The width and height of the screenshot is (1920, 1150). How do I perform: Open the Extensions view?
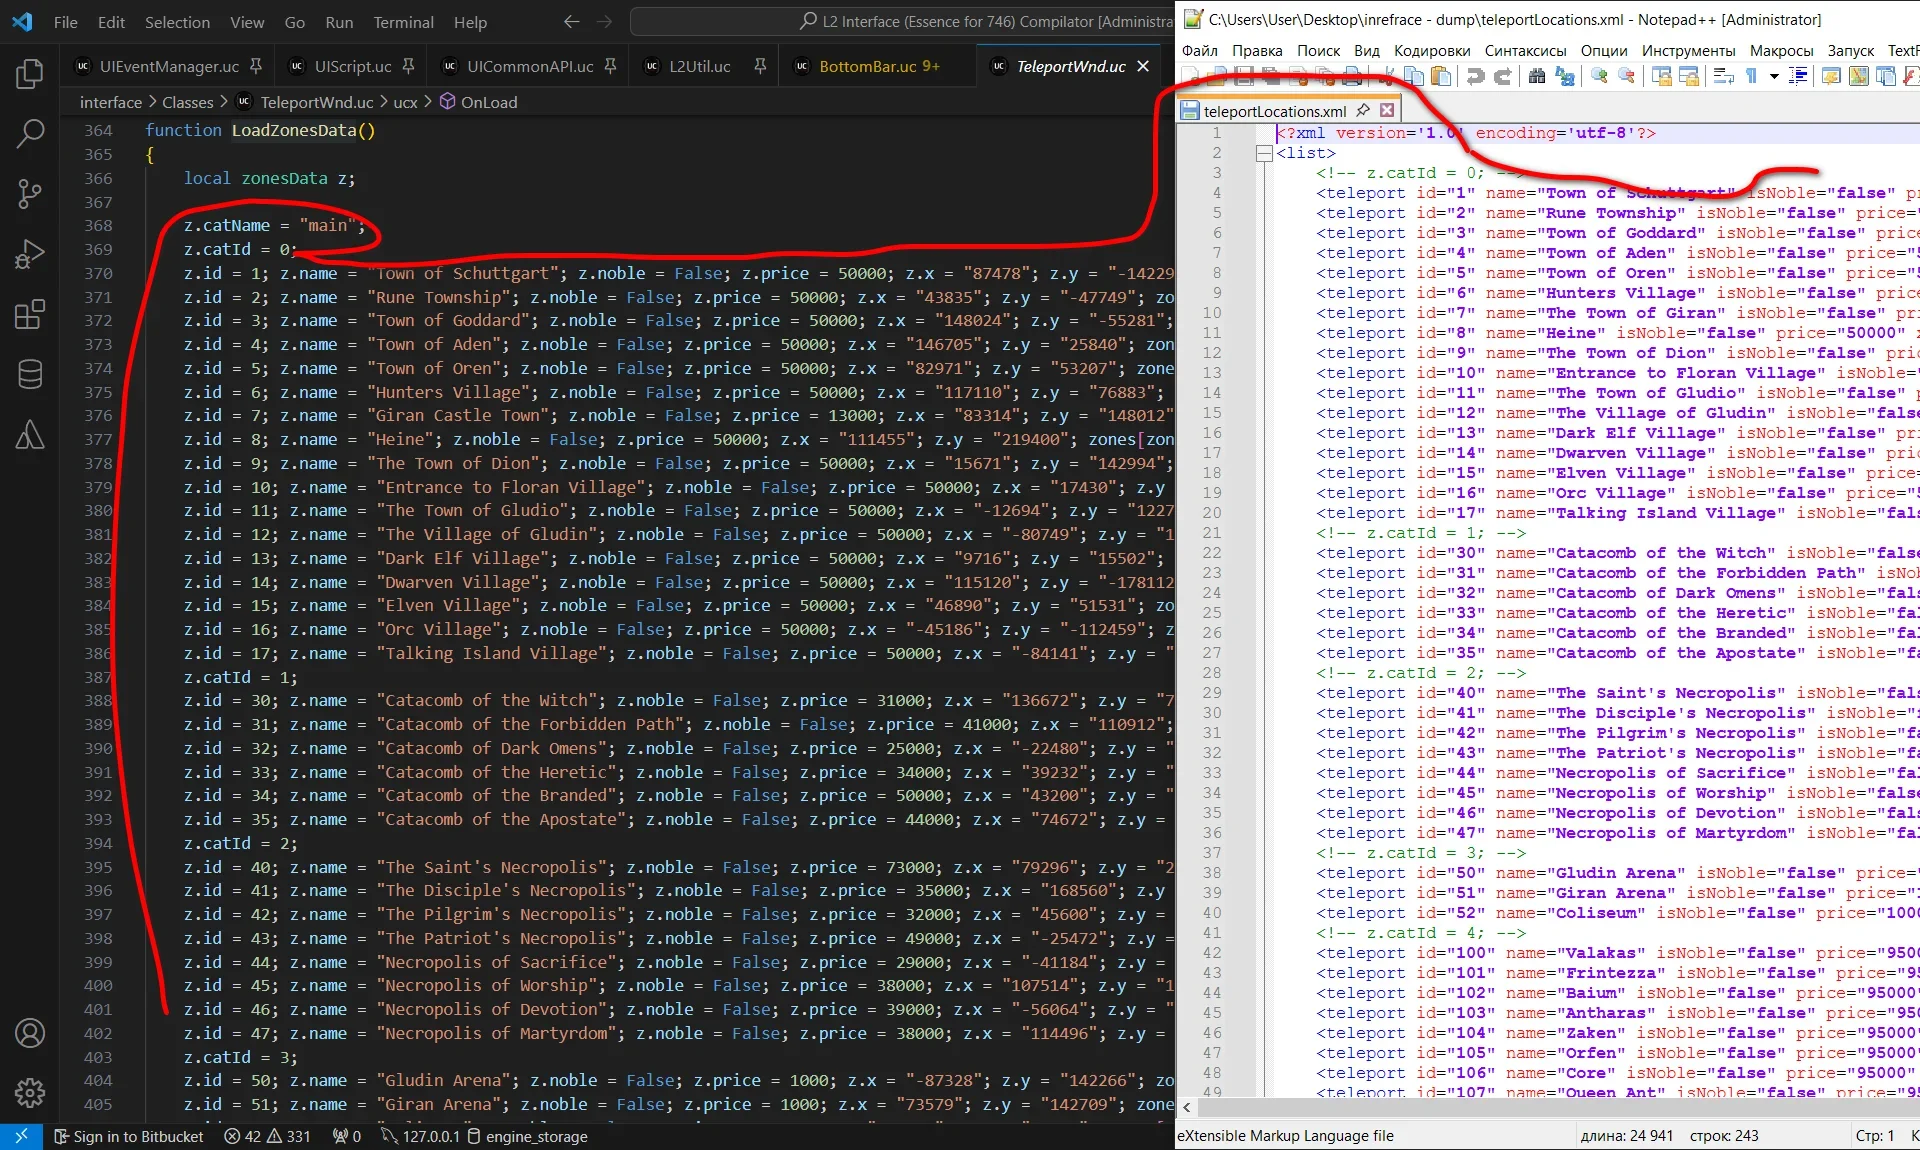(30, 314)
